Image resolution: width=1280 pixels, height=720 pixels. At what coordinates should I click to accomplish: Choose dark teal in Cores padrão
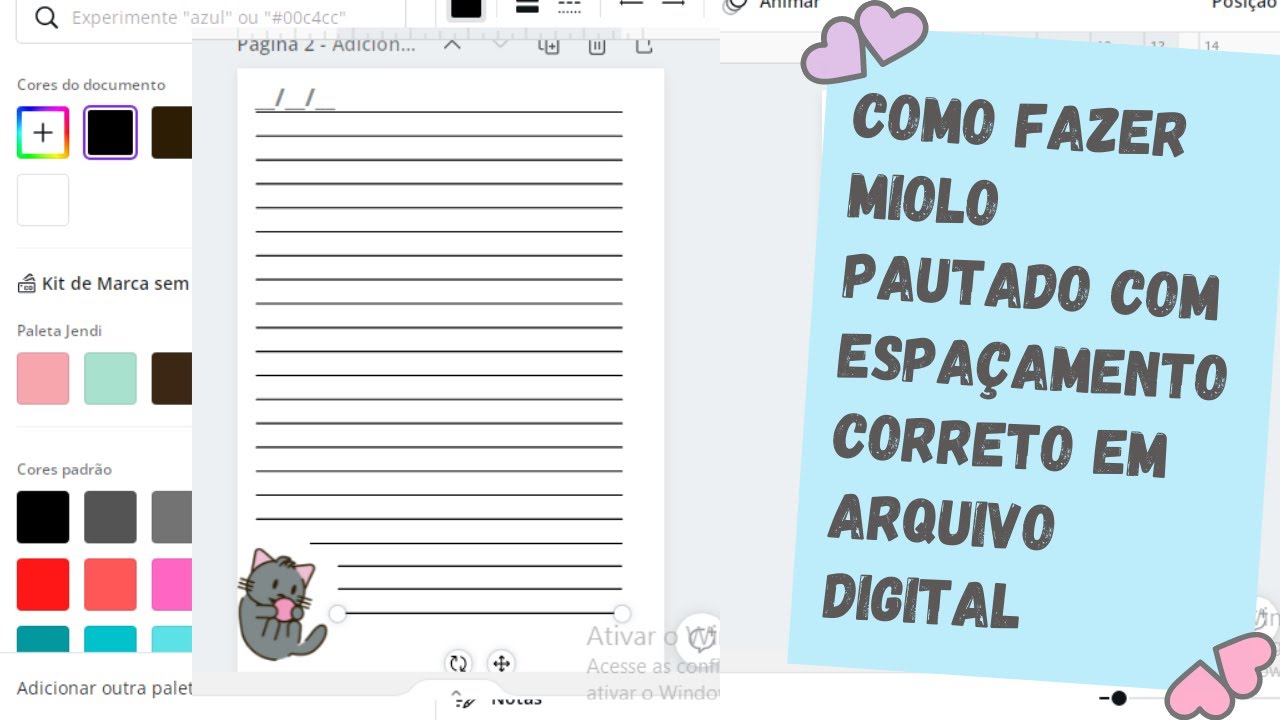click(x=43, y=639)
